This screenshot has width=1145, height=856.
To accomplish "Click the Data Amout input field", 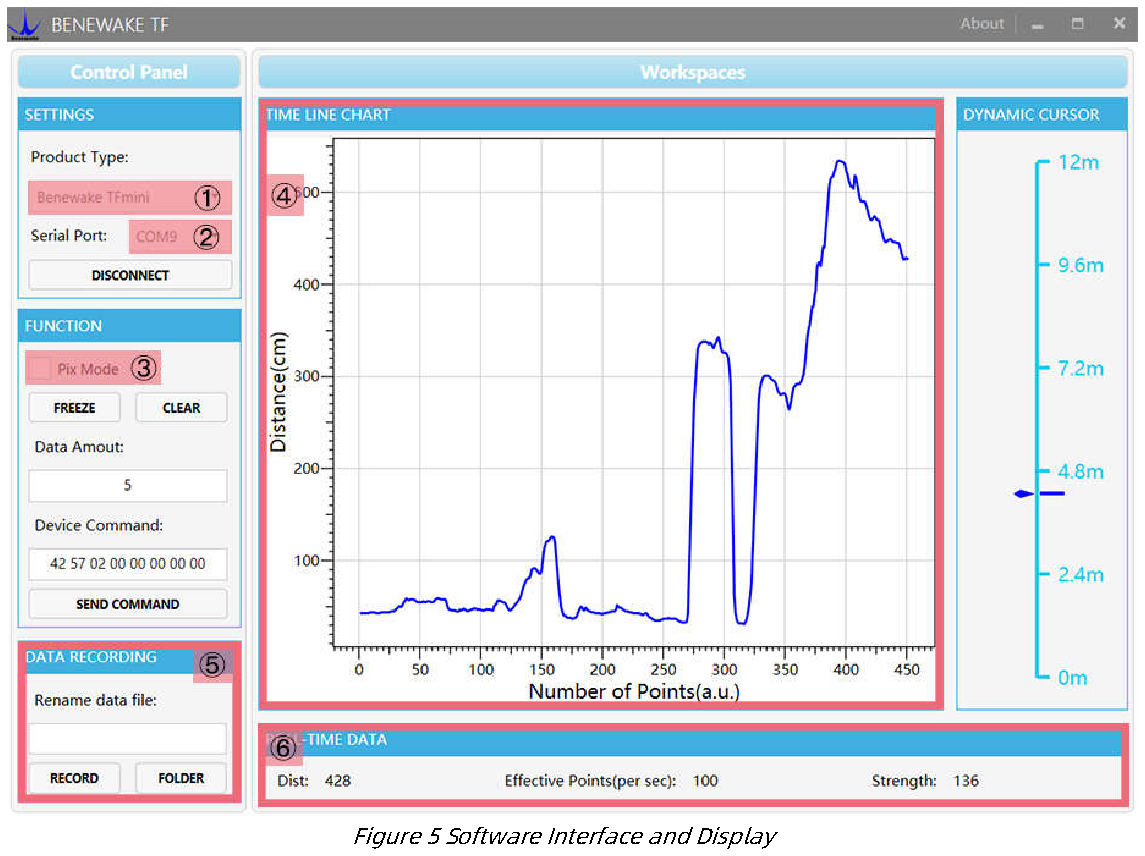I will coord(128,485).
